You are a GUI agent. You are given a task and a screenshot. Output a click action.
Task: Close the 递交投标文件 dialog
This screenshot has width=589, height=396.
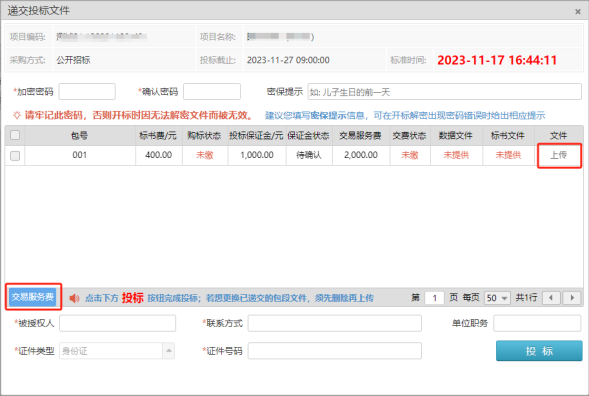click(578, 12)
